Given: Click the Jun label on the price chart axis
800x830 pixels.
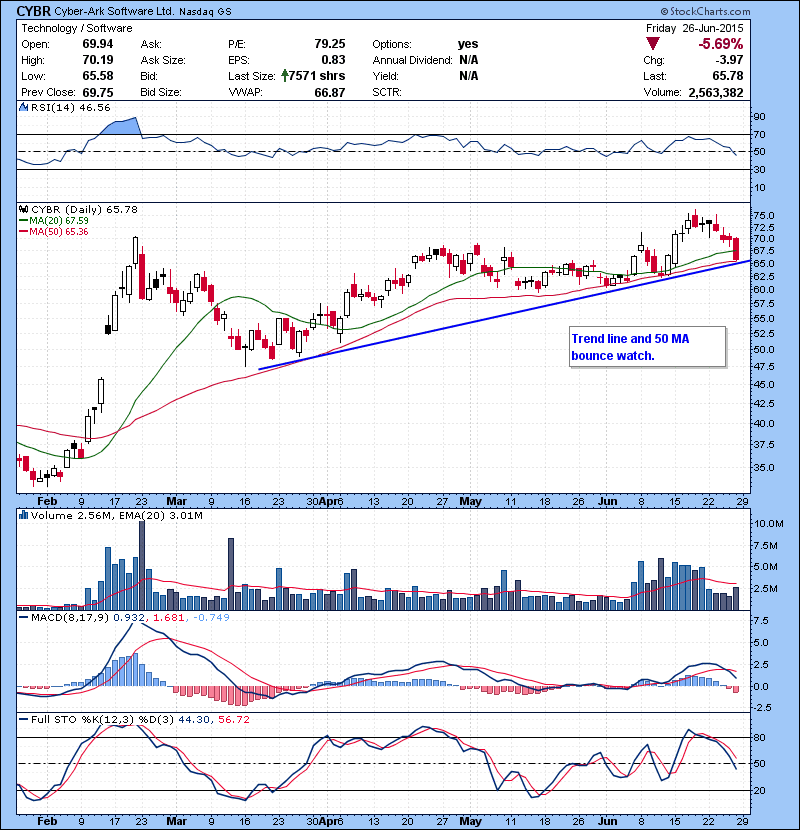Looking at the screenshot, I should pos(608,499).
